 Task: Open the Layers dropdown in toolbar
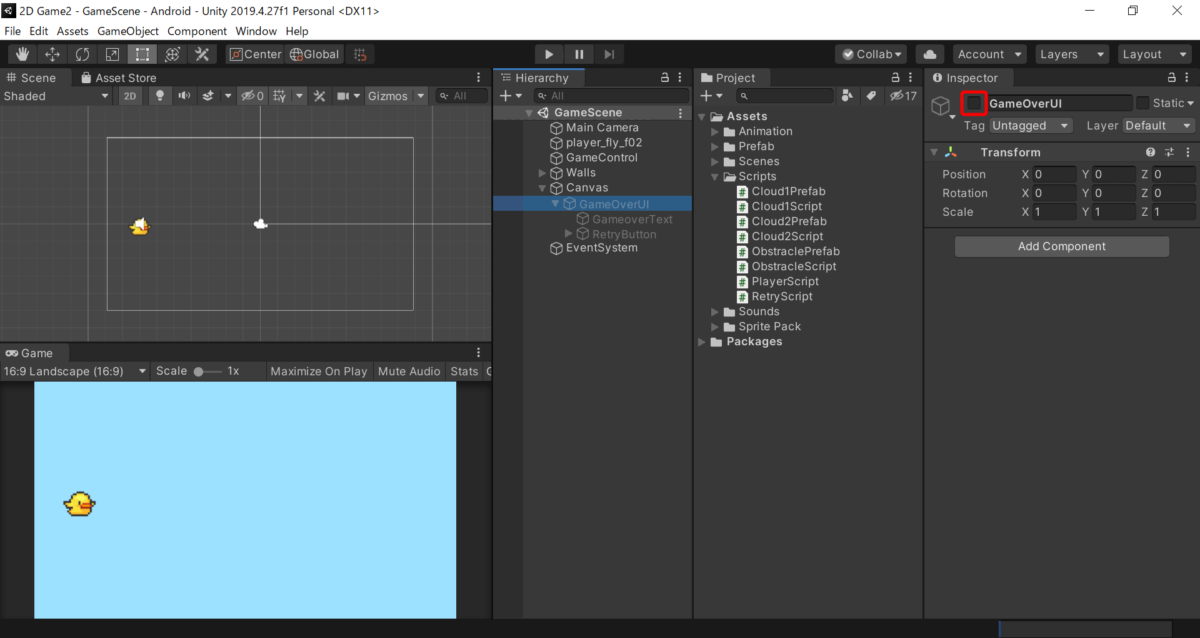click(x=1072, y=54)
